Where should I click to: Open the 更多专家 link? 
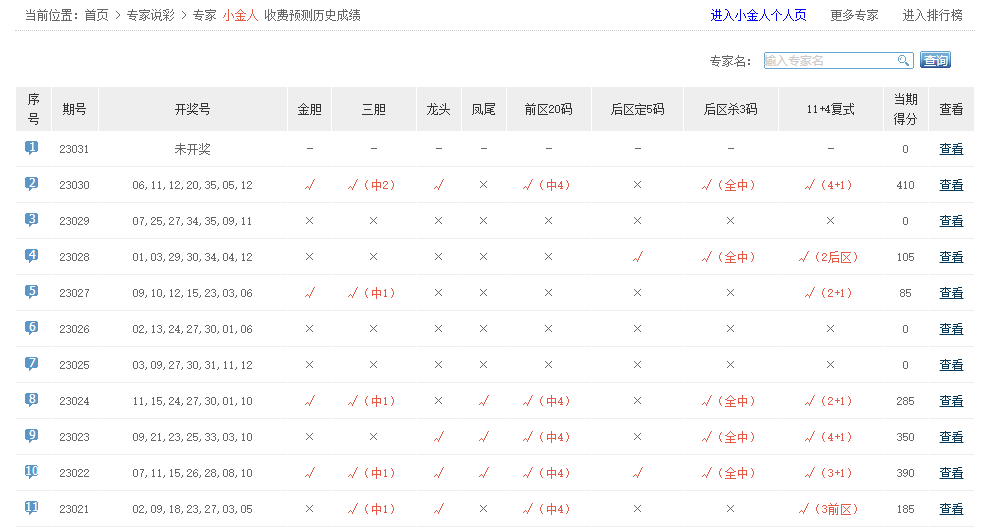(x=854, y=15)
